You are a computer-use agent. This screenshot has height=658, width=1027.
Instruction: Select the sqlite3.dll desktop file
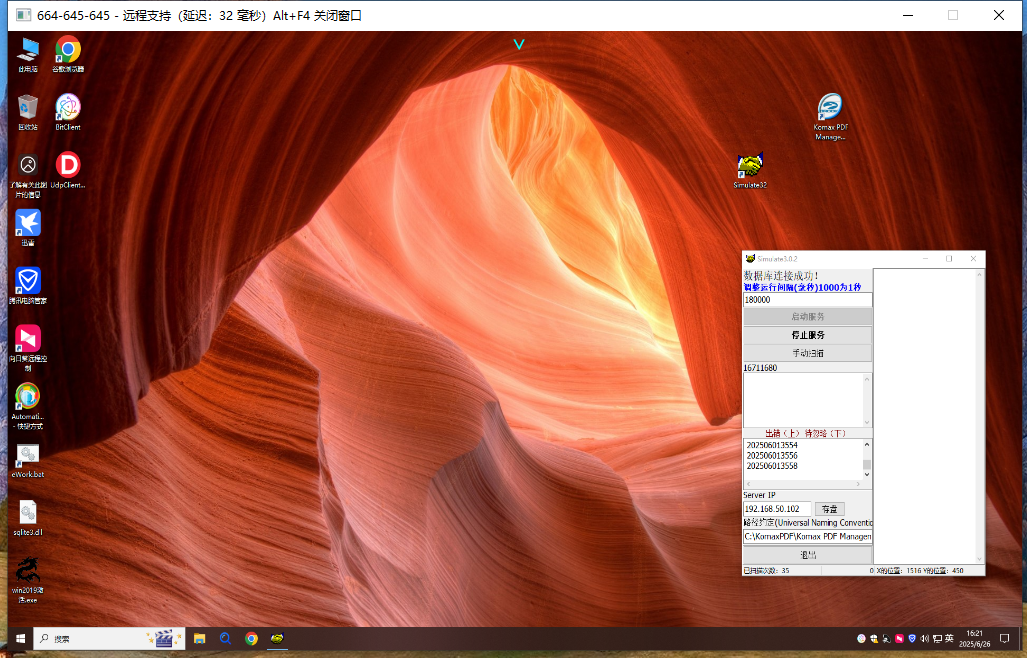click(28, 518)
